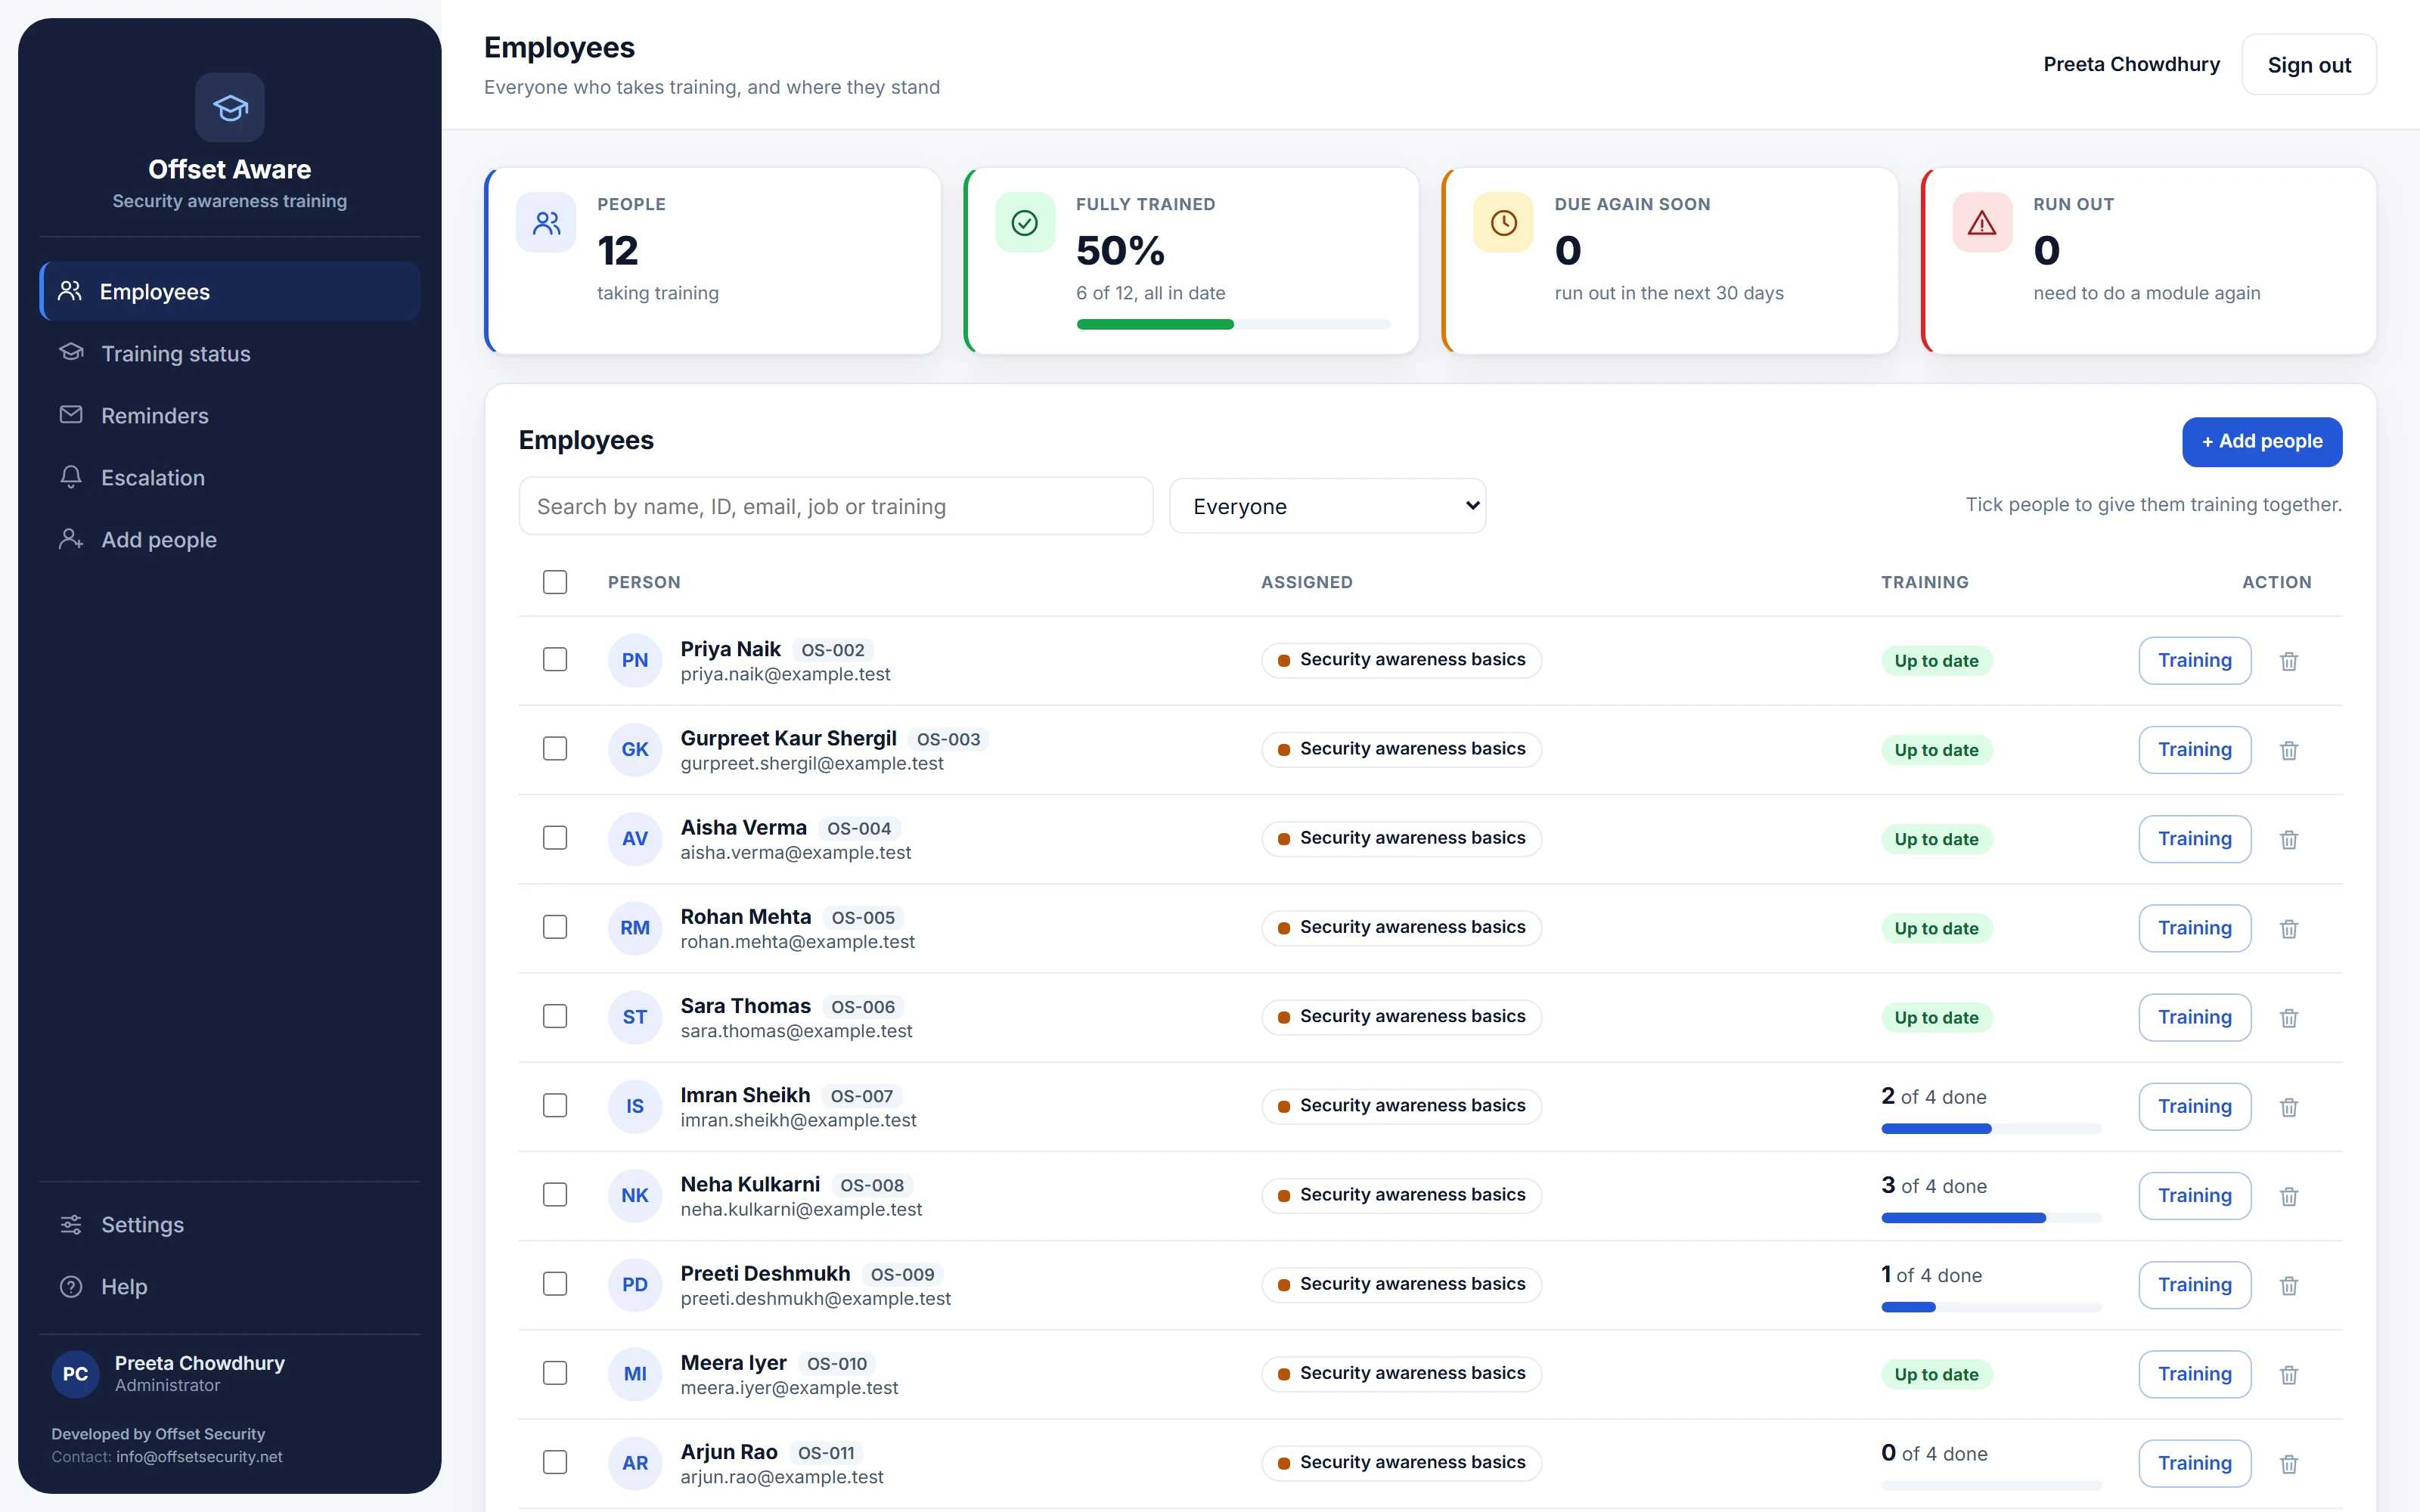Screen dimensions: 2420x1512
Task: Click trash icon in Sara Thomas row
Action: pos(2288,1018)
